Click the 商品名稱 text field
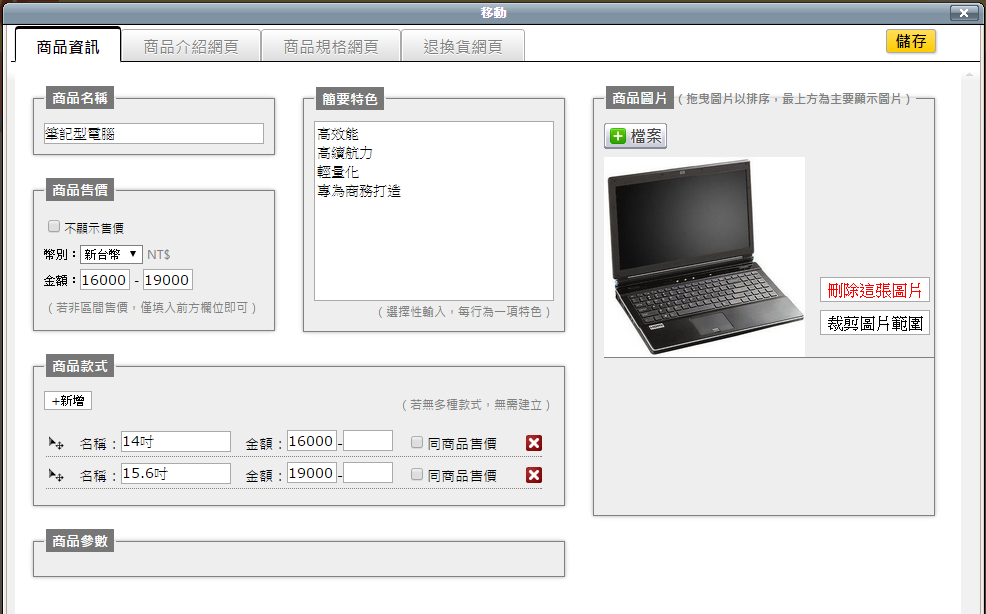The image size is (986, 614). coord(154,133)
